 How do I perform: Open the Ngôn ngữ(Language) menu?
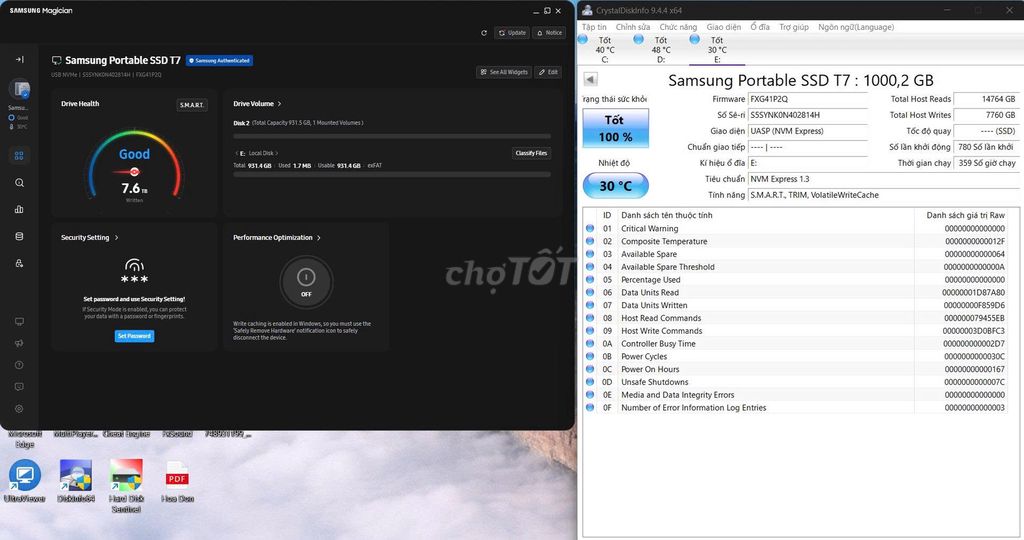tap(856, 27)
